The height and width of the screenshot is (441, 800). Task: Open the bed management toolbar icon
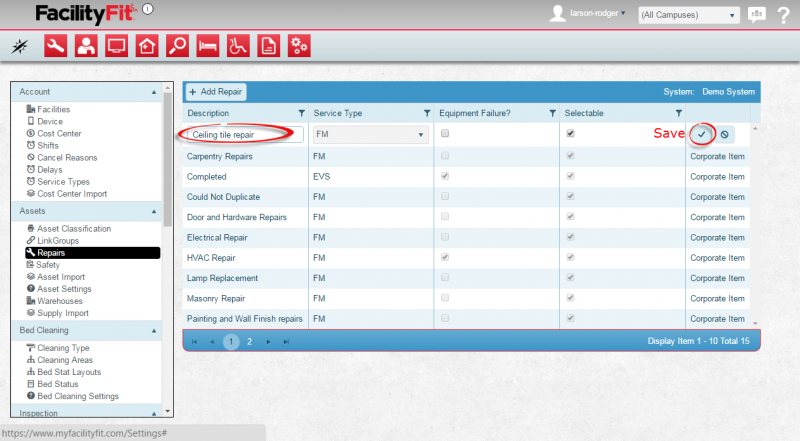[207, 45]
